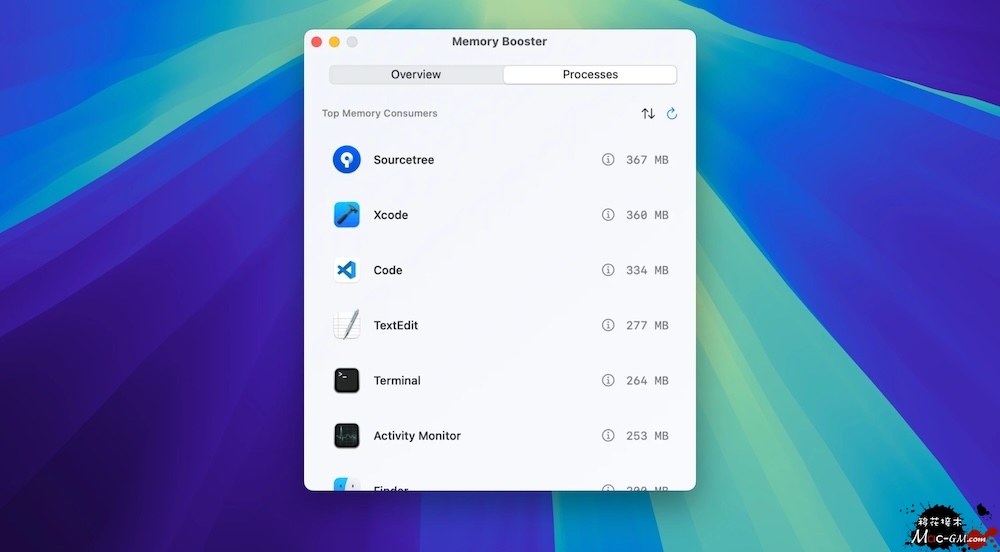Show info for Sourcetree process
The width and height of the screenshot is (1000, 552).
(x=608, y=160)
